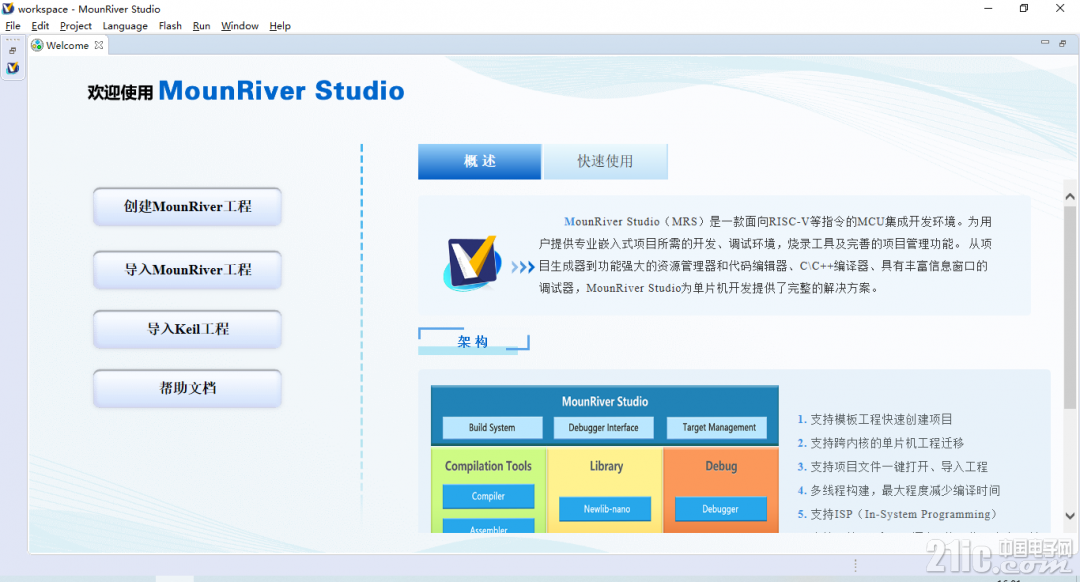
Task: Click the MounRiver logo icon in sidebar
Action: pyautogui.click(x=12, y=67)
